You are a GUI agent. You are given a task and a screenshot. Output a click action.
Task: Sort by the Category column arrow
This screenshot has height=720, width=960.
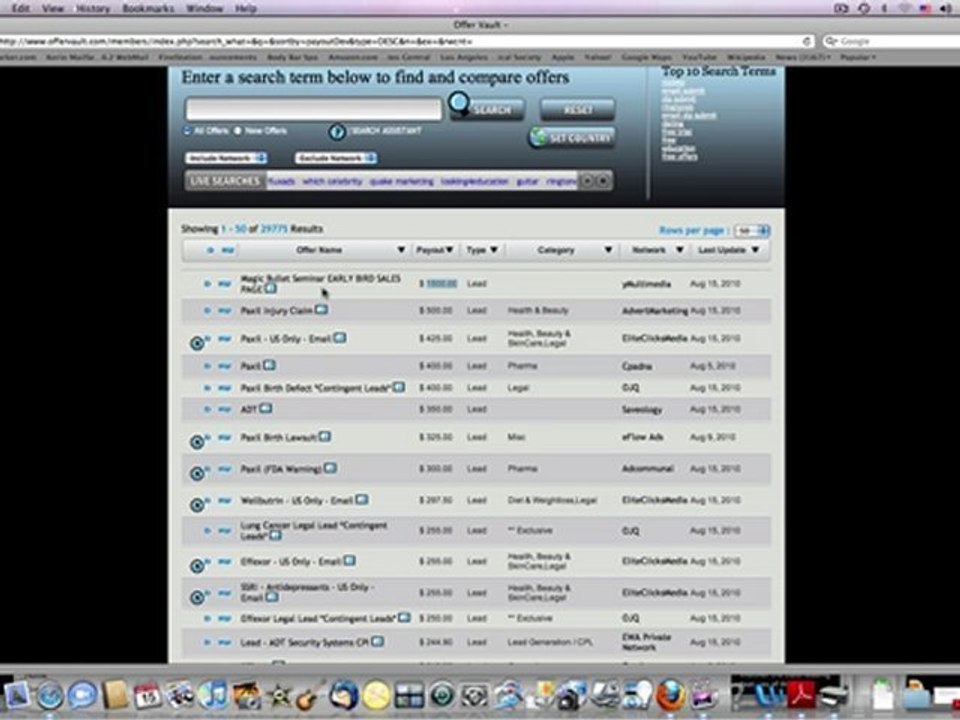608,250
